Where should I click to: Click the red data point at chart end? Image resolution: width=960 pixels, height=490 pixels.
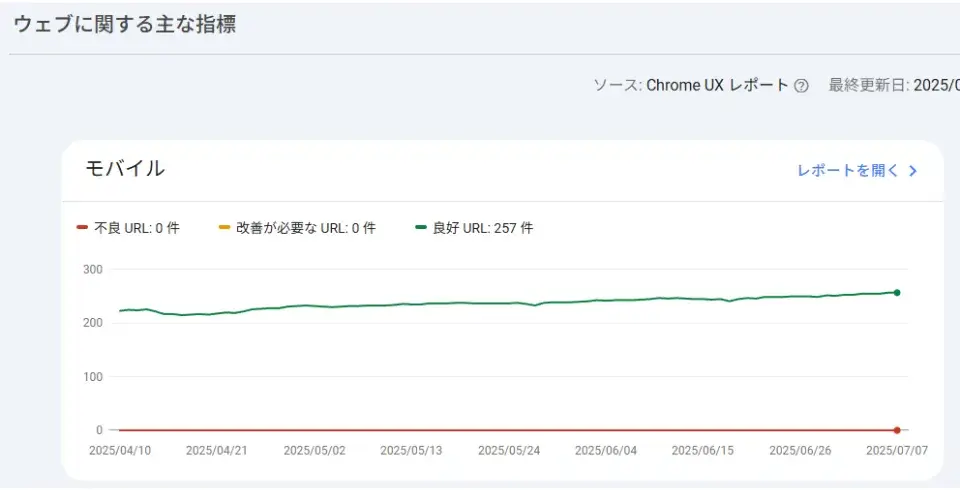pos(897,430)
